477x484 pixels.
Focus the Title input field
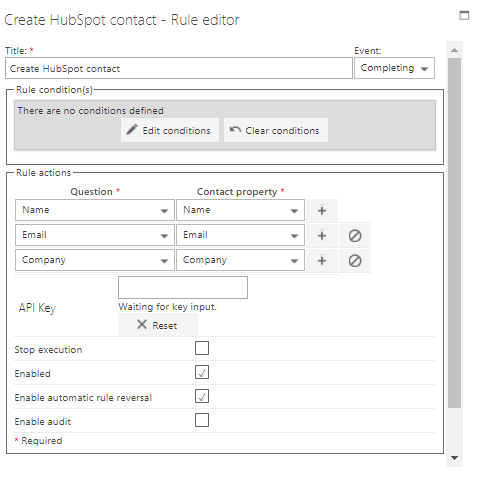179,68
